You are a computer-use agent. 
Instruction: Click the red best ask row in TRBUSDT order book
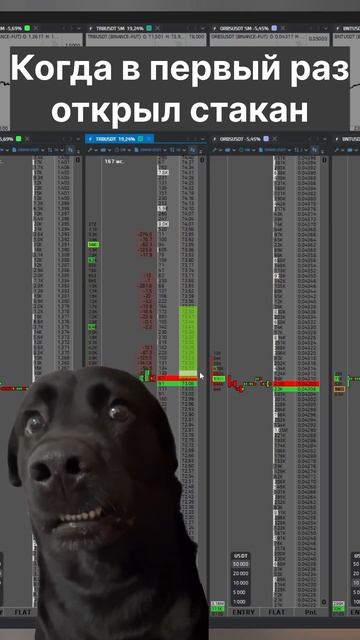tap(177, 378)
